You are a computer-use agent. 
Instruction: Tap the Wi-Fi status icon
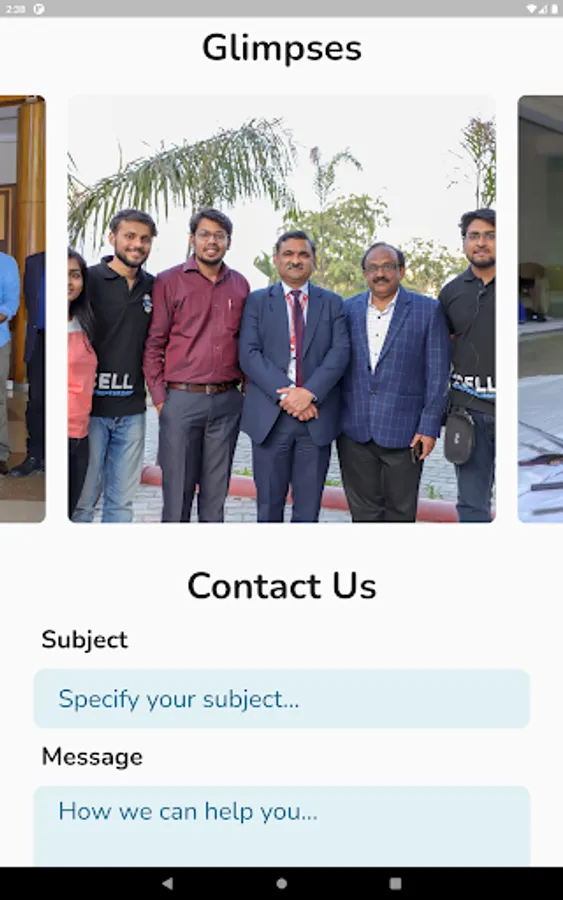click(x=531, y=9)
